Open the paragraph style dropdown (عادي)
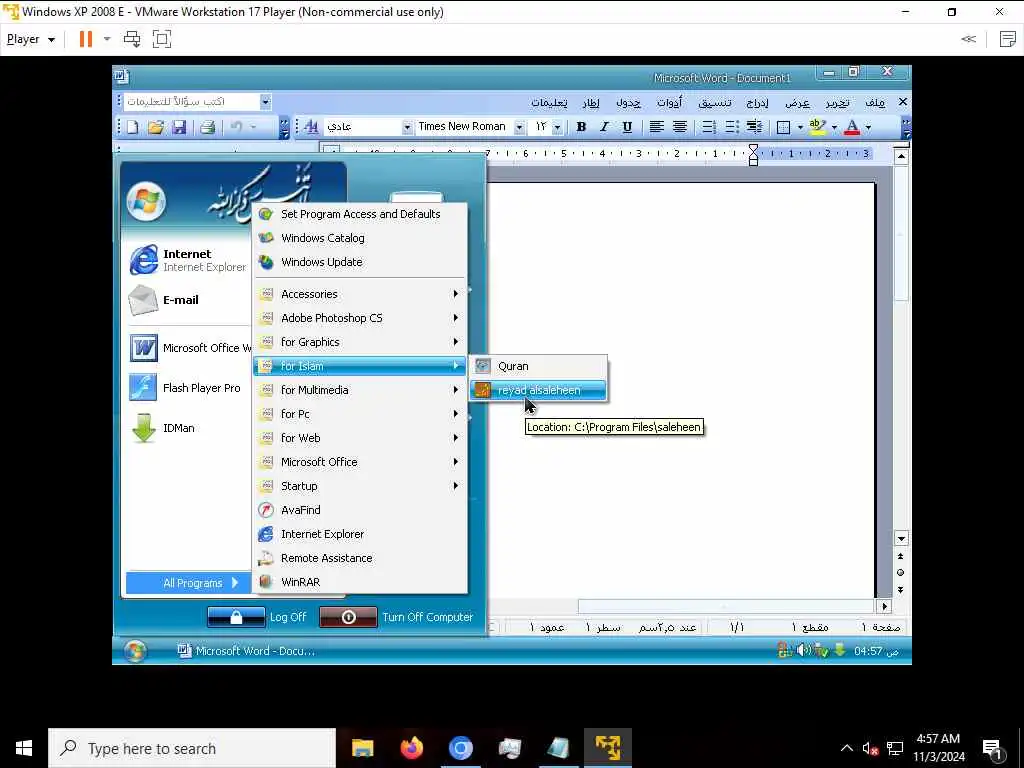The height and width of the screenshot is (768, 1024). [x=407, y=127]
